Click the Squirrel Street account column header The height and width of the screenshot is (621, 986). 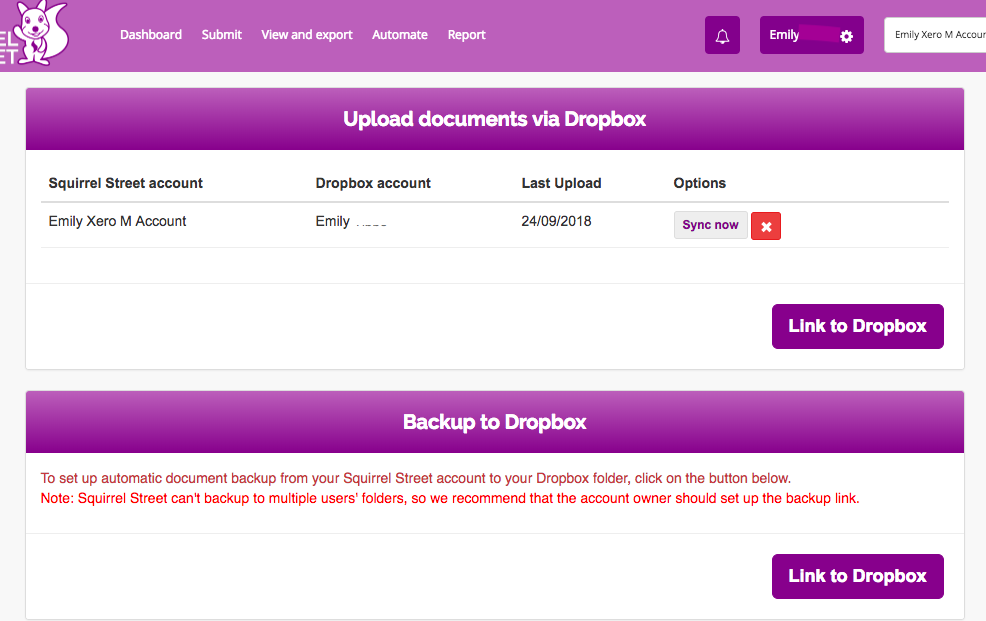(126, 183)
